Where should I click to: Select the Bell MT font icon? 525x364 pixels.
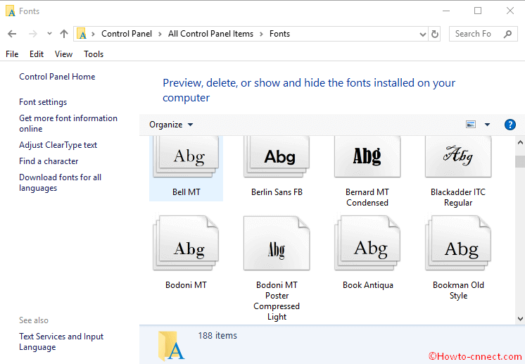[x=186, y=157]
